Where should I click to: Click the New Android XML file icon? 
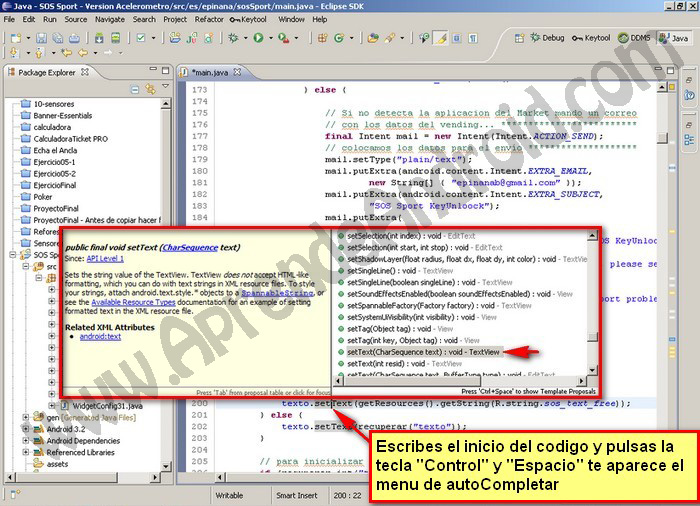(208, 38)
